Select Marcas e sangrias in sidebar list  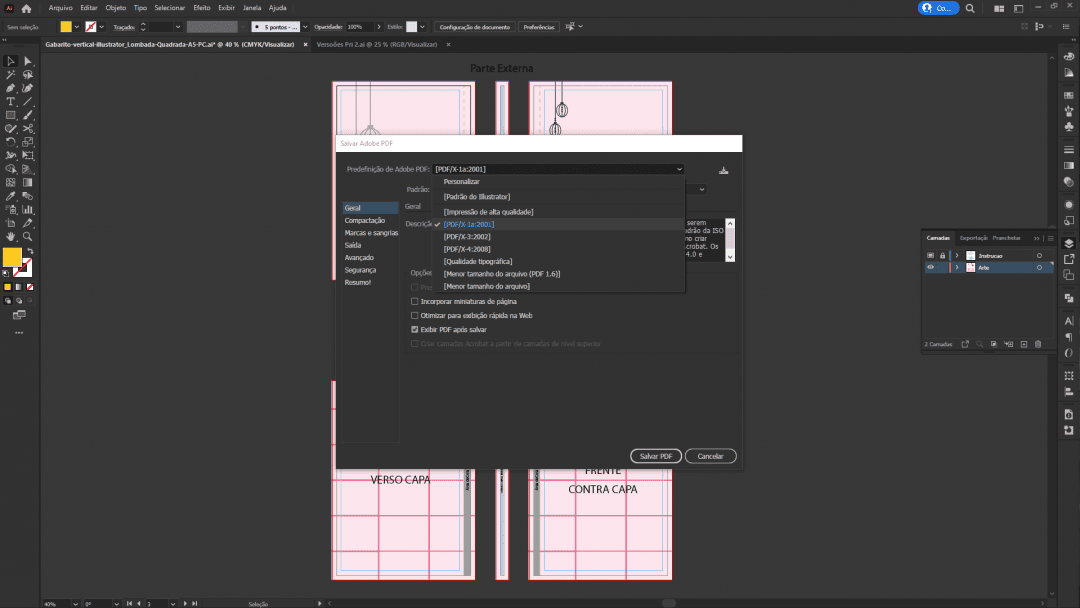pos(371,233)
